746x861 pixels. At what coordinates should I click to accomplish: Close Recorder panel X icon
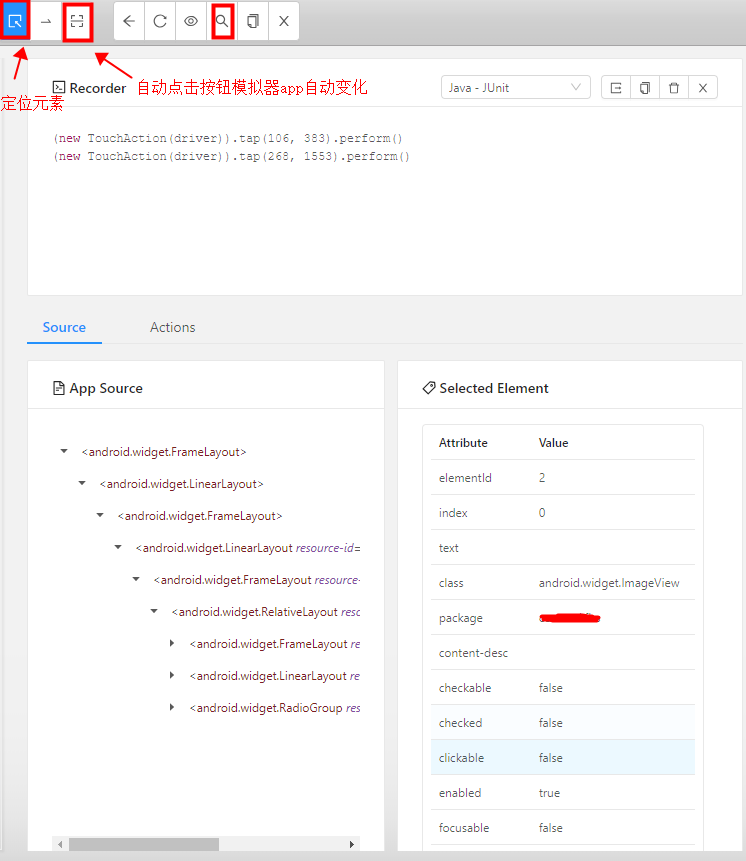click(x=703, y=87)
